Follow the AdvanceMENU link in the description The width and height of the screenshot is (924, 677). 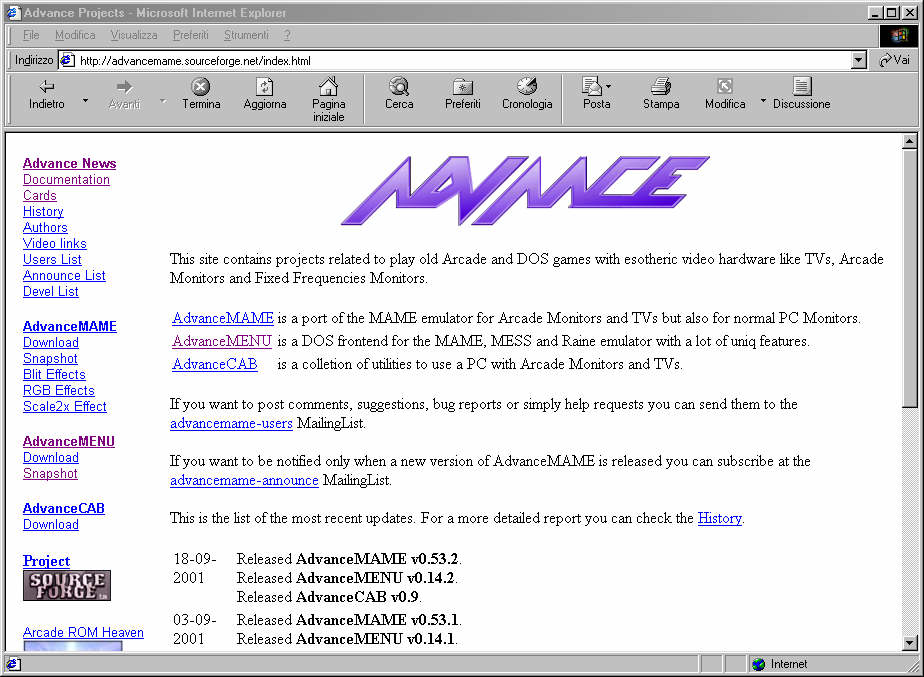[x=222, y=341]
